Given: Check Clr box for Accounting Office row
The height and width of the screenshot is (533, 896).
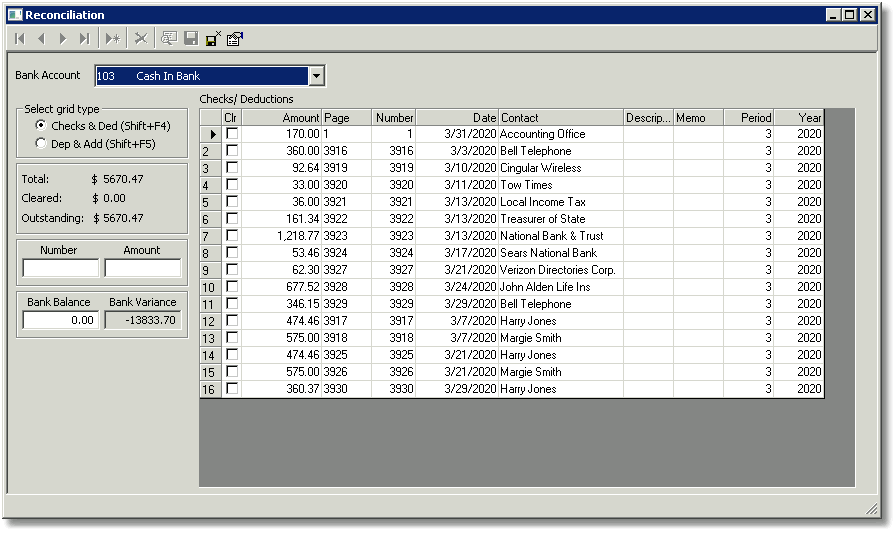Looking at the screenshot, I should click(232, 133).
